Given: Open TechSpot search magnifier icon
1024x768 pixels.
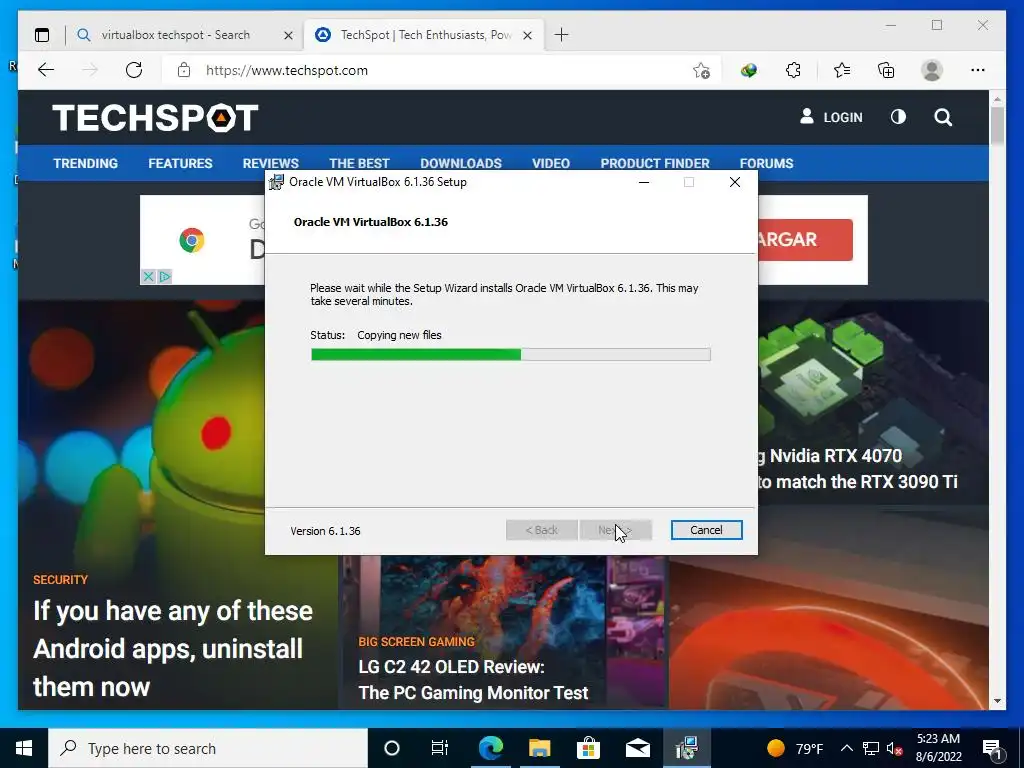Looking at the screenshot, I should tap(943, 118).
